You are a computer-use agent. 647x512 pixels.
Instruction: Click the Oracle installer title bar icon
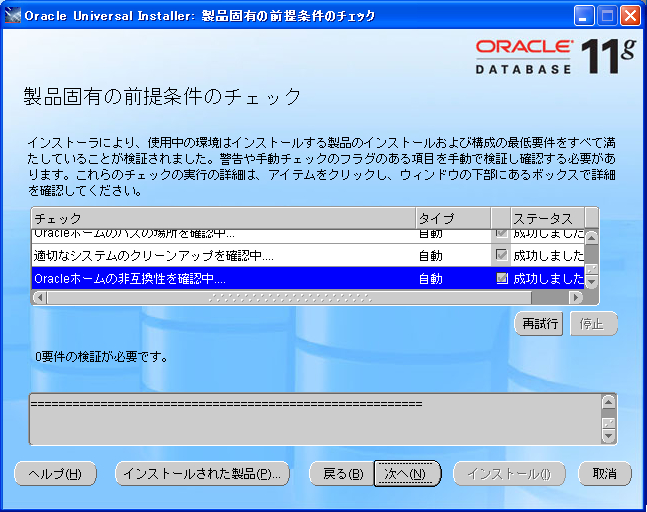click(12, 16)
